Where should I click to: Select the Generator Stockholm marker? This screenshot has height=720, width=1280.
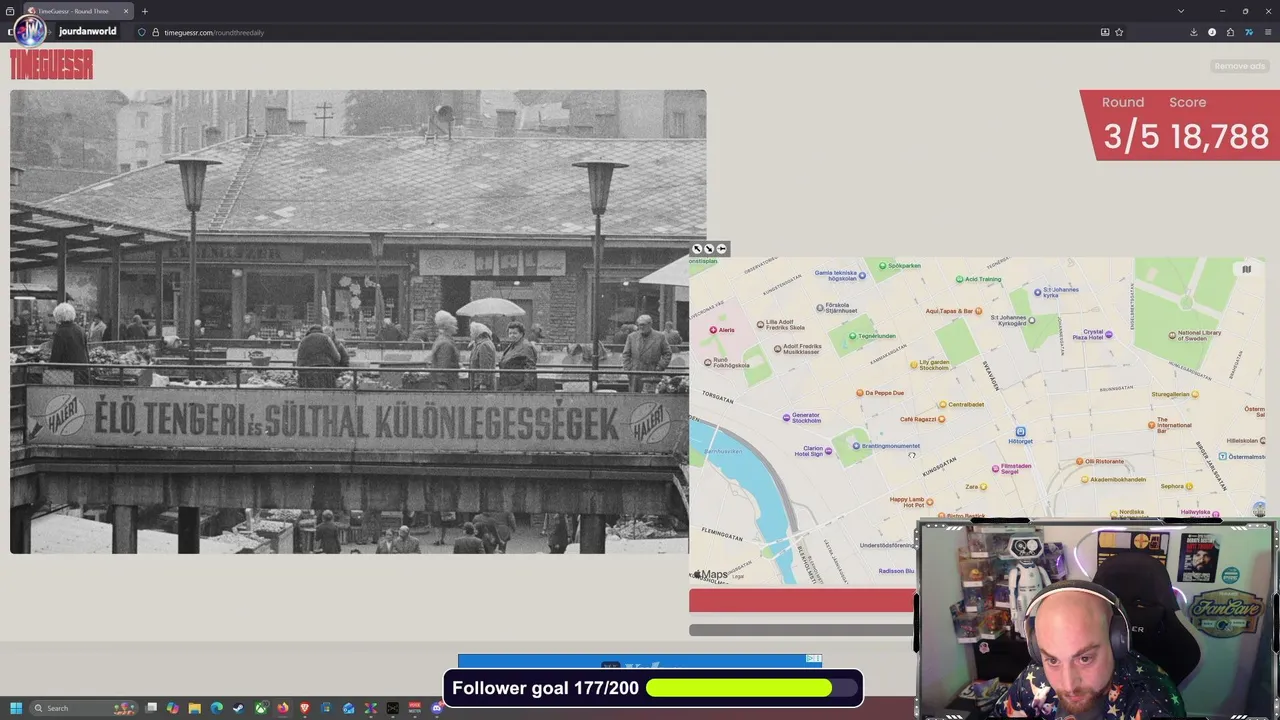tap(786, 416)
